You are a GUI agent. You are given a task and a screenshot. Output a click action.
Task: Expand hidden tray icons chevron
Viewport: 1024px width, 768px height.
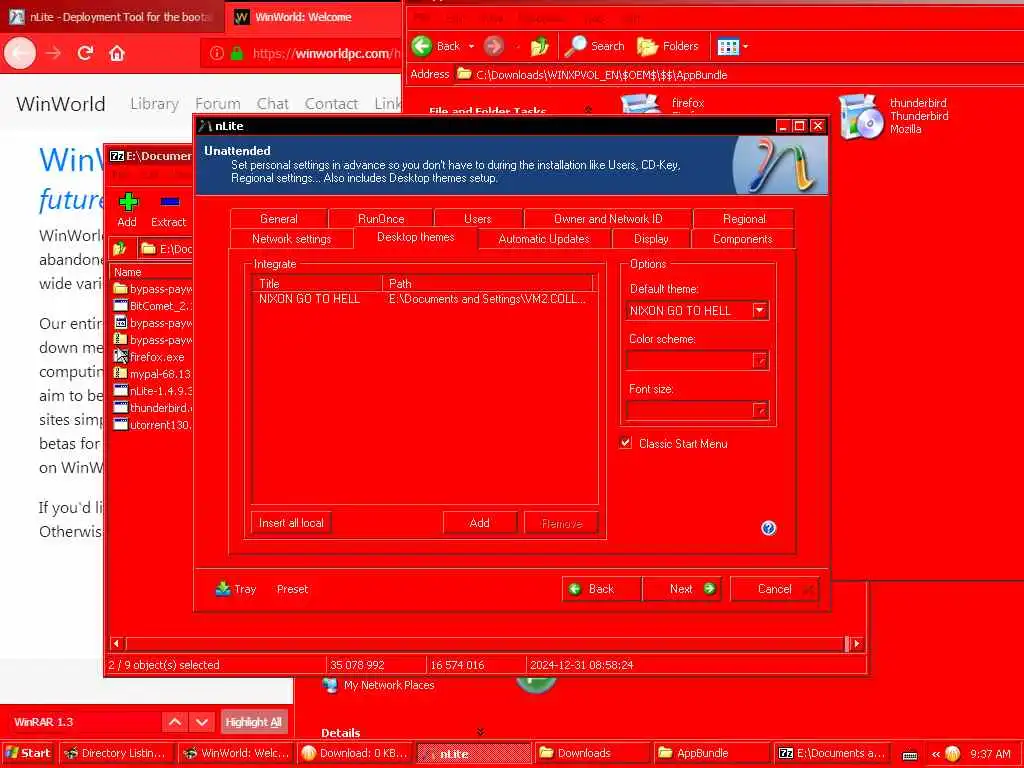(935, 754)
